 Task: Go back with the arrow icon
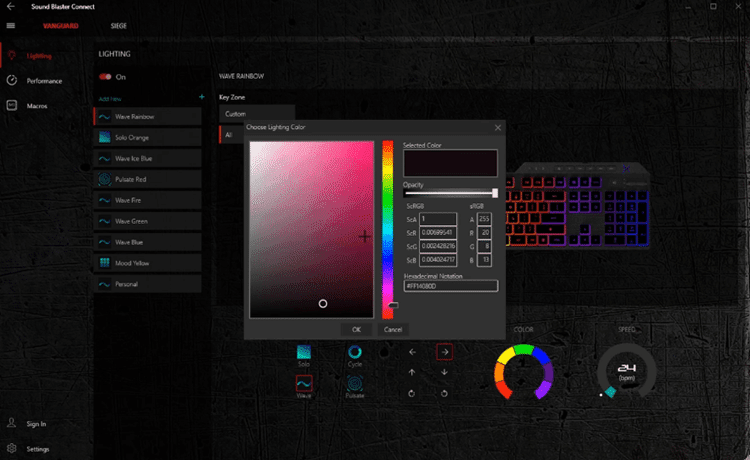point(11,7)
